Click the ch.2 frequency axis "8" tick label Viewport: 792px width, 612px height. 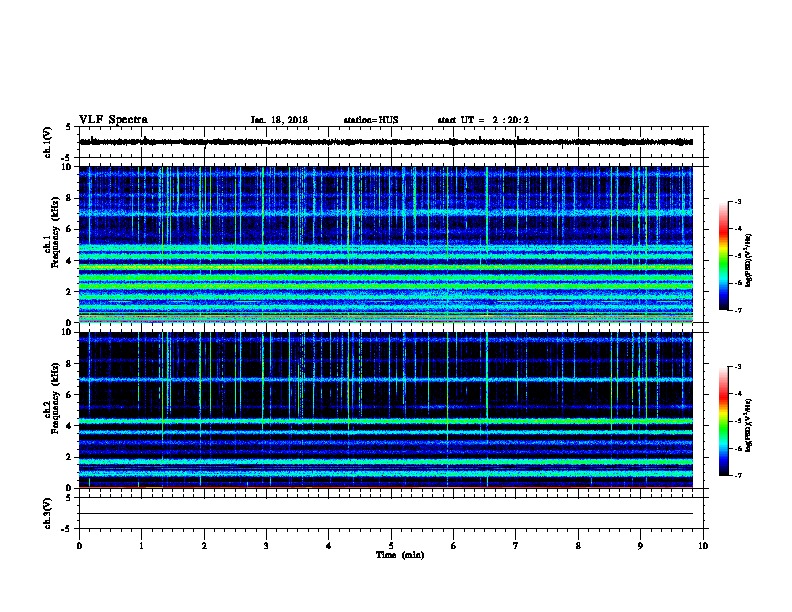pos(69,364)
